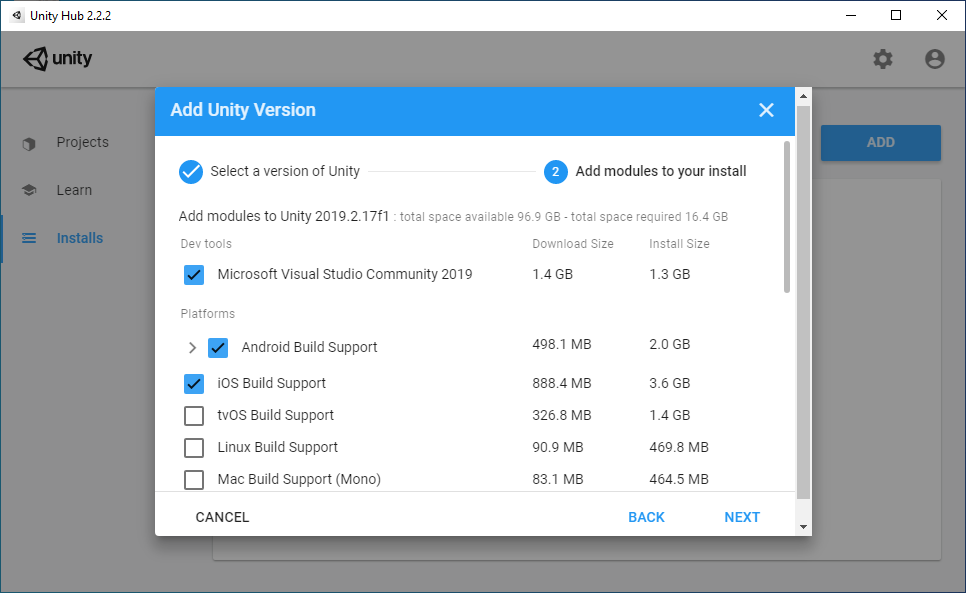Click the step 2 circle indicator
The width and height of the screenshot is (966, 593).
pyautogui.click(x=556, y=172)
